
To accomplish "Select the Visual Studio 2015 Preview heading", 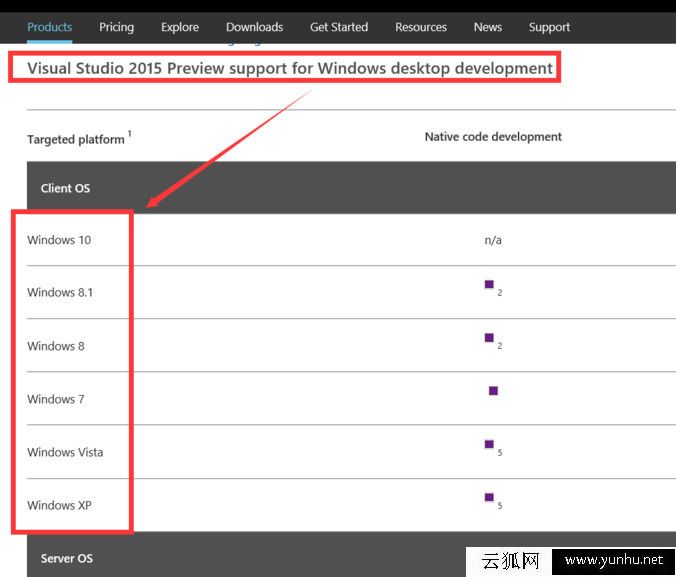I will [x=290, y=68].
